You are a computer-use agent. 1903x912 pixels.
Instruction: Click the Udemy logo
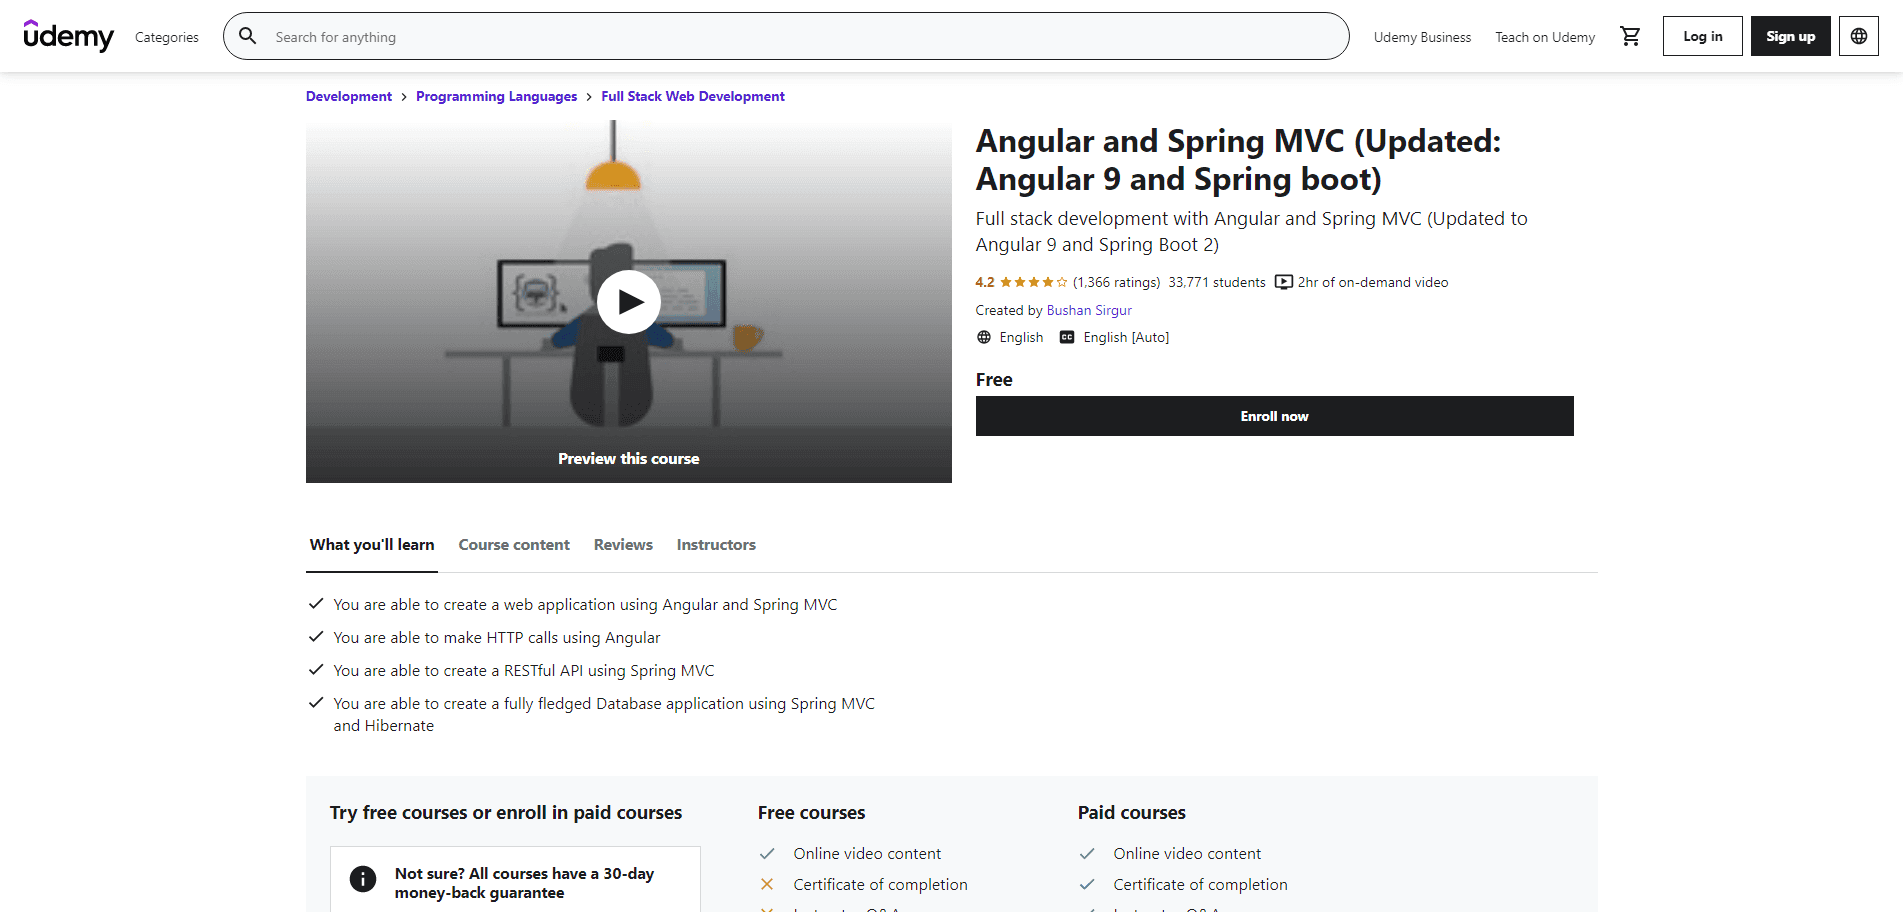[68, 36]
